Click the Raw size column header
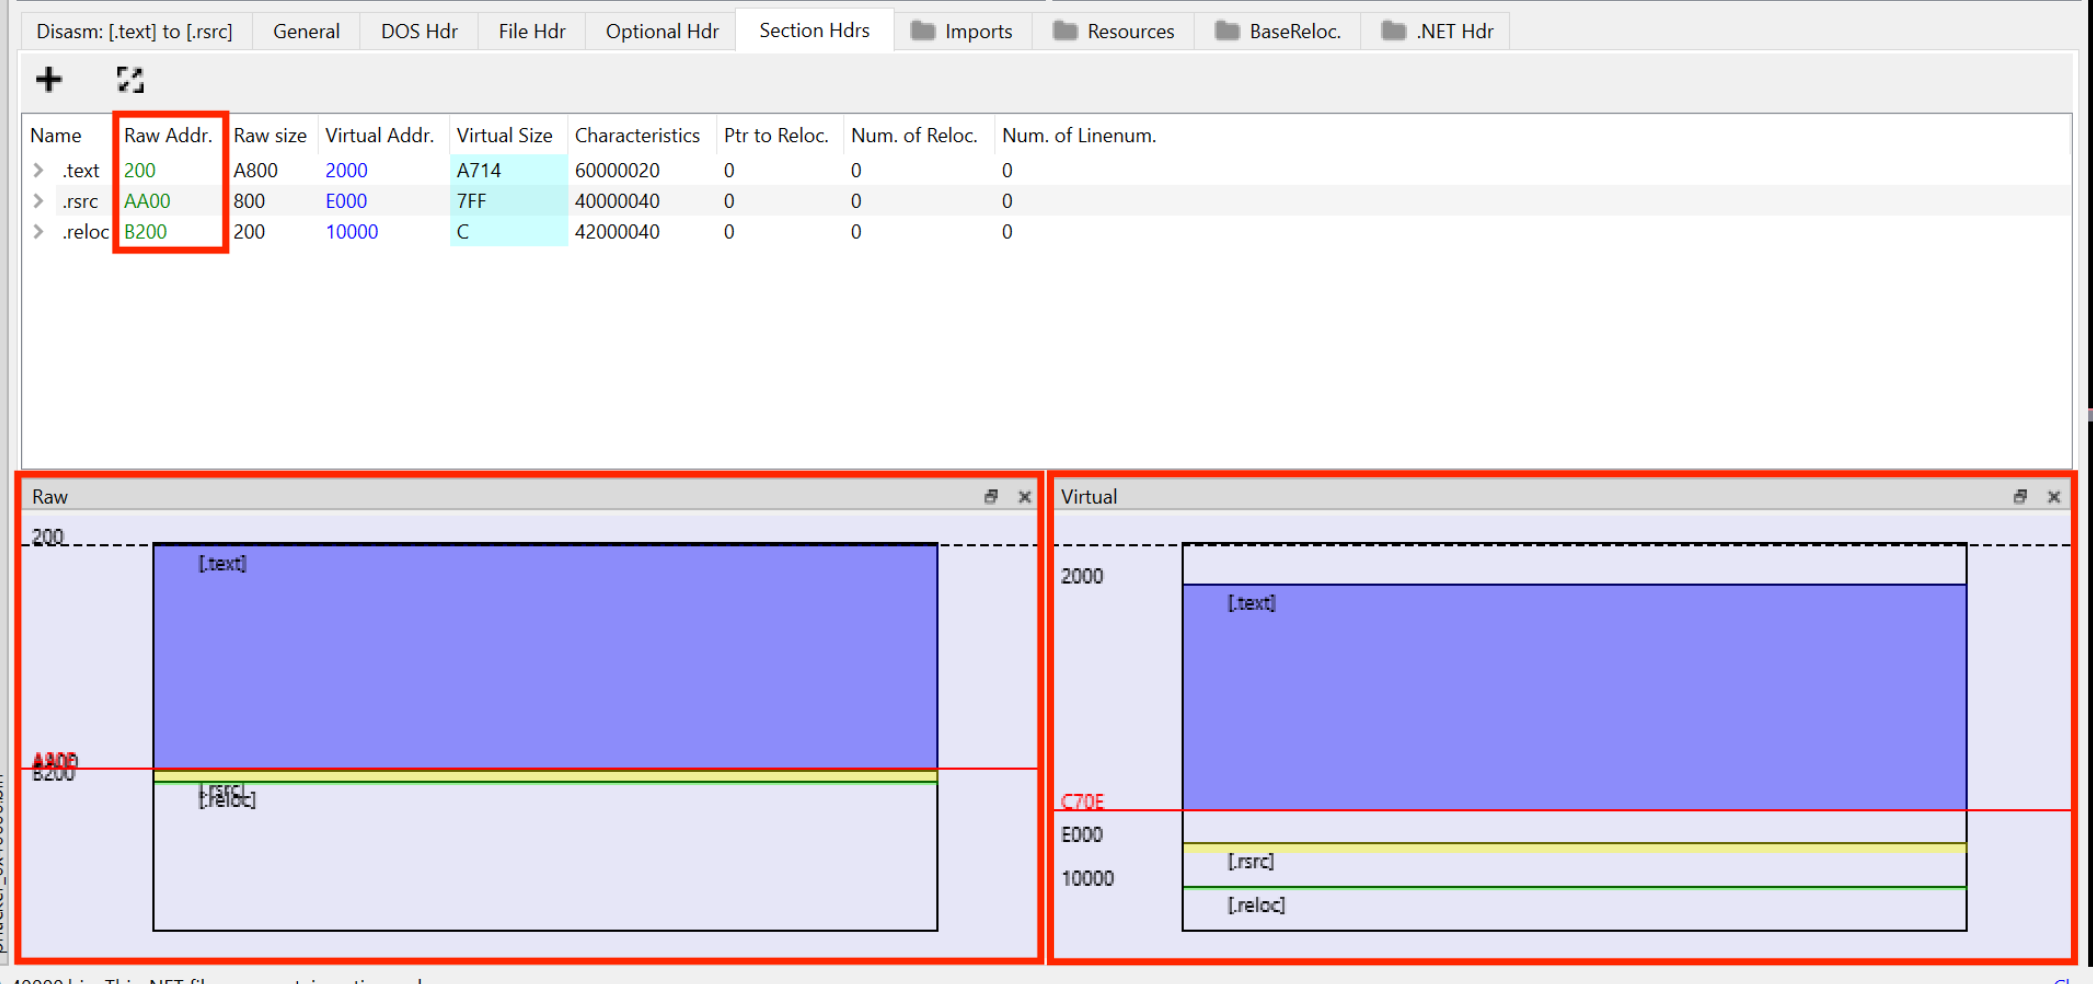Image resolution: width=2093 pixels, height=984 pixels. pyautogui.click(x=270, y=135)
